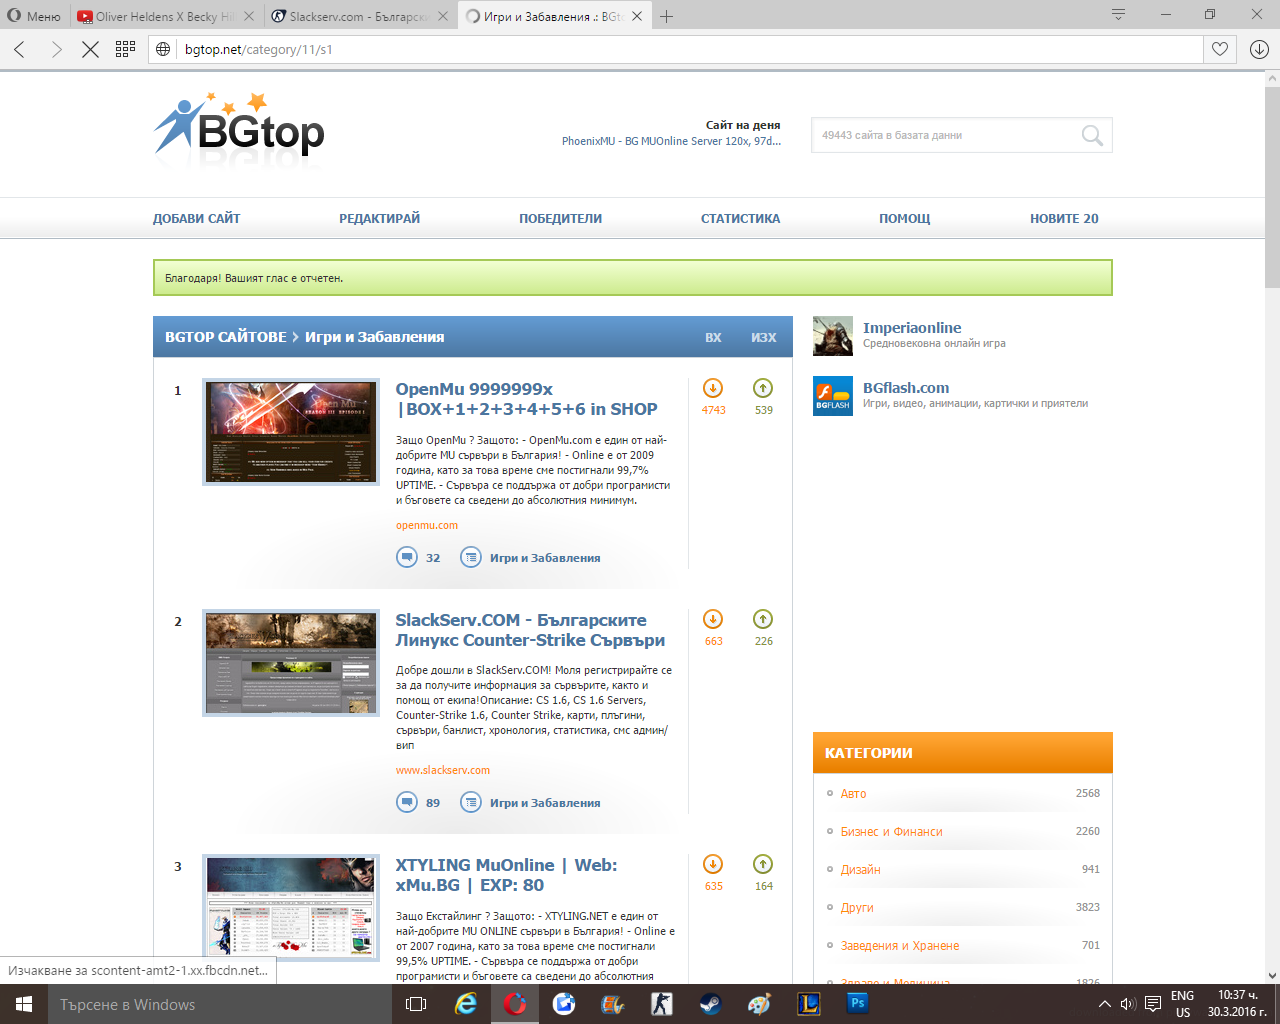Open the tab list dropdown in title bar
Image resolution: width=1280 pixels, height=1024 pixels.
pos(1118,15)
